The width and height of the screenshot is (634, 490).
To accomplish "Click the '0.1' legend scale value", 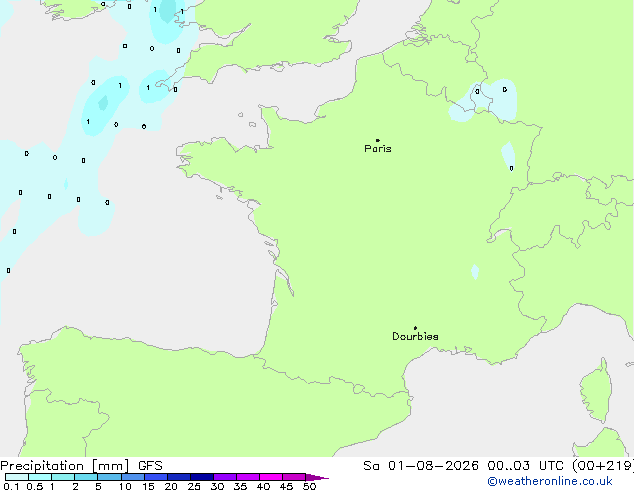I will coord(11,486).
